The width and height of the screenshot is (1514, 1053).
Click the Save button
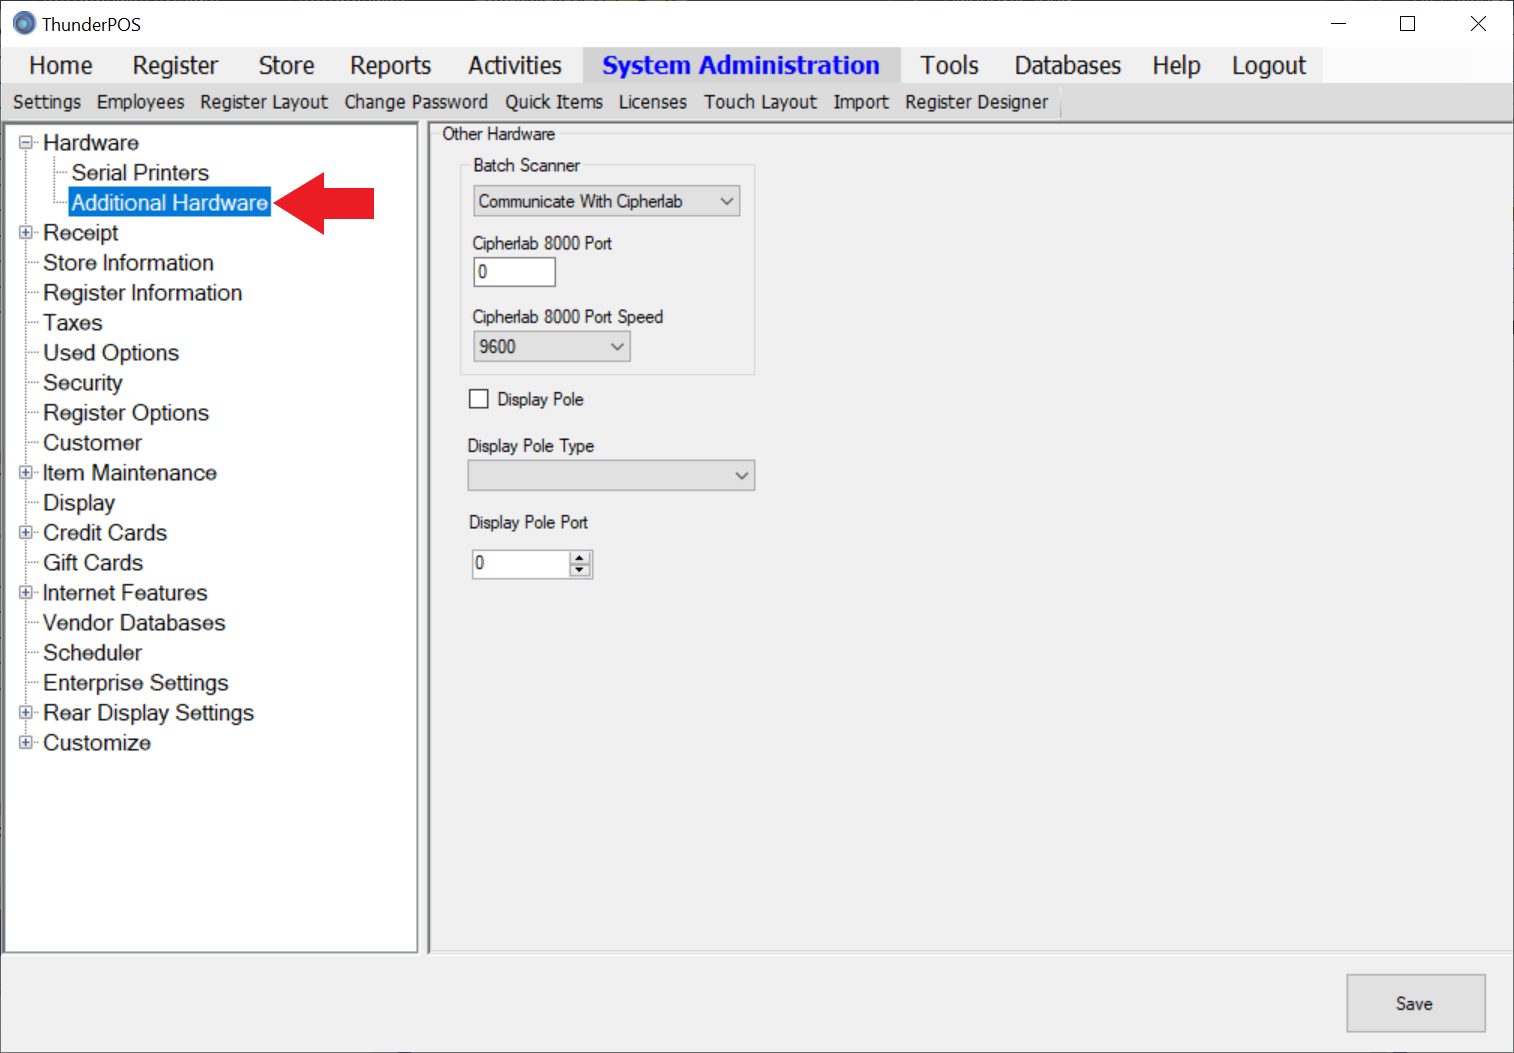(1414, 1003)
